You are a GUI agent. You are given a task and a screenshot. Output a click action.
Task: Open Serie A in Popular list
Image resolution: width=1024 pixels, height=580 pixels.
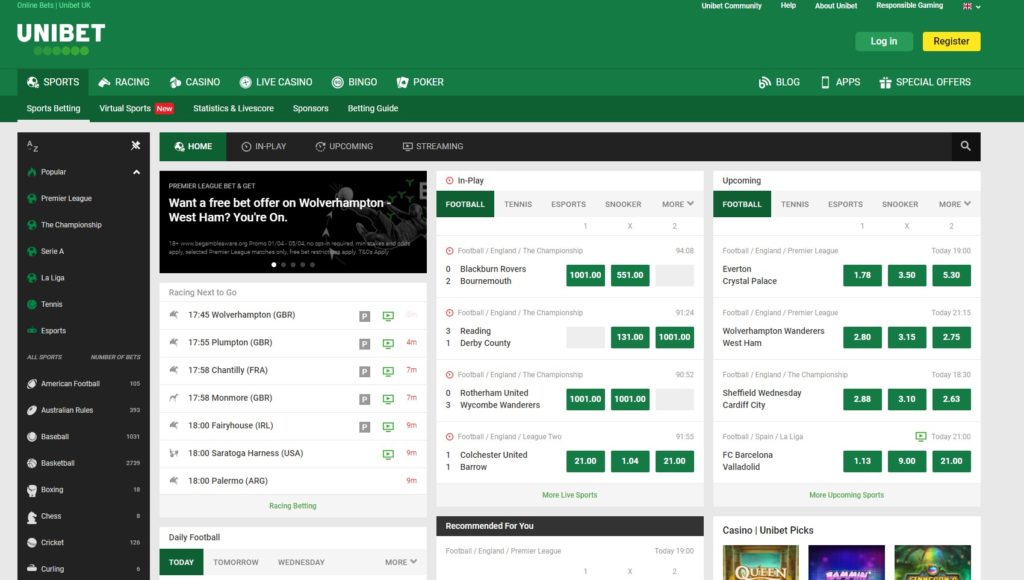(83, 251)
